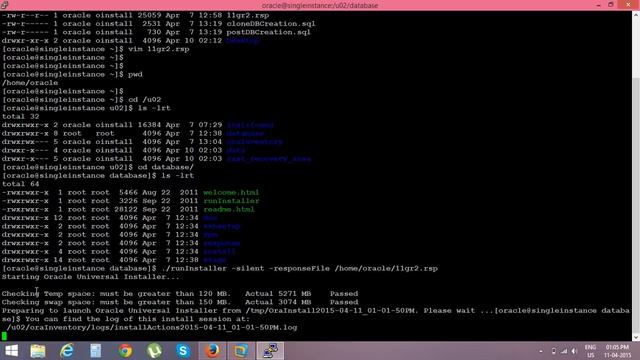
Task: Click the 'Checking swap space' line
Action: coord(180,302)
